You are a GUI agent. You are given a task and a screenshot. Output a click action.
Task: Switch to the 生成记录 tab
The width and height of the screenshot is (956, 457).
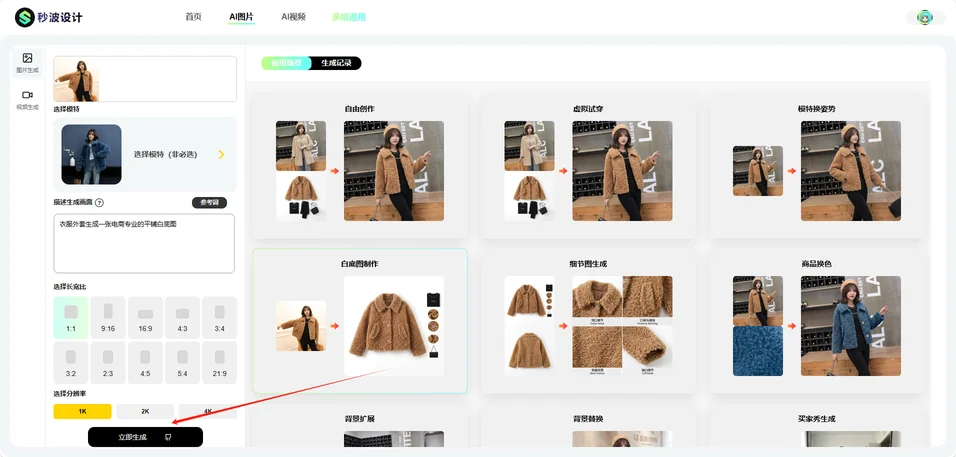337,63
